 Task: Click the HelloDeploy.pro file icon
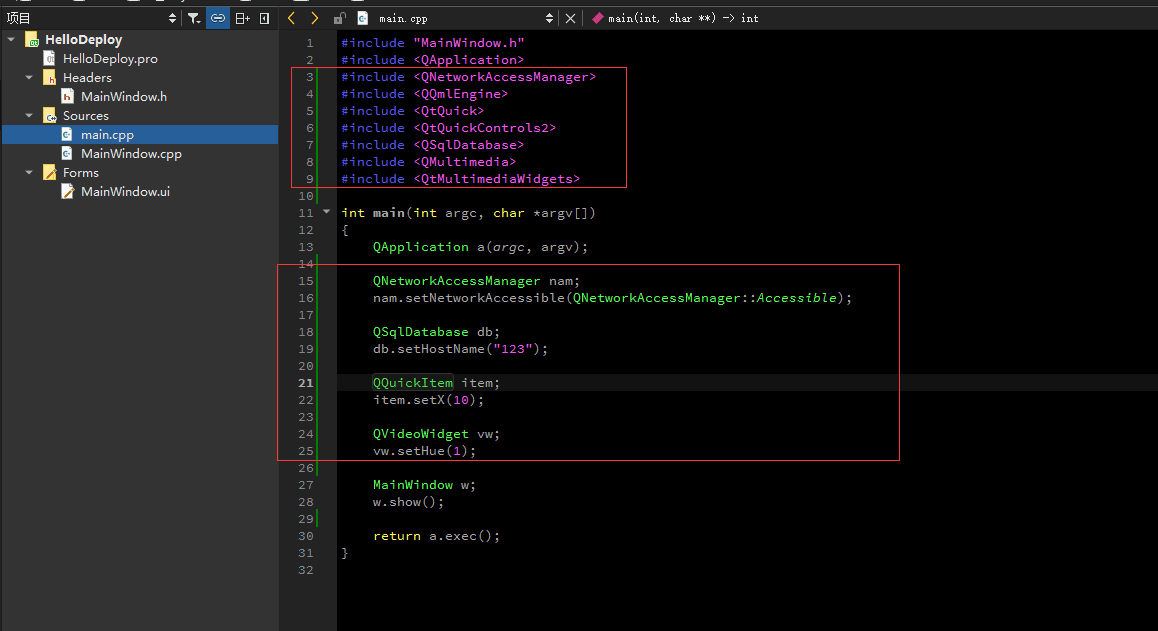click(49, 58)
